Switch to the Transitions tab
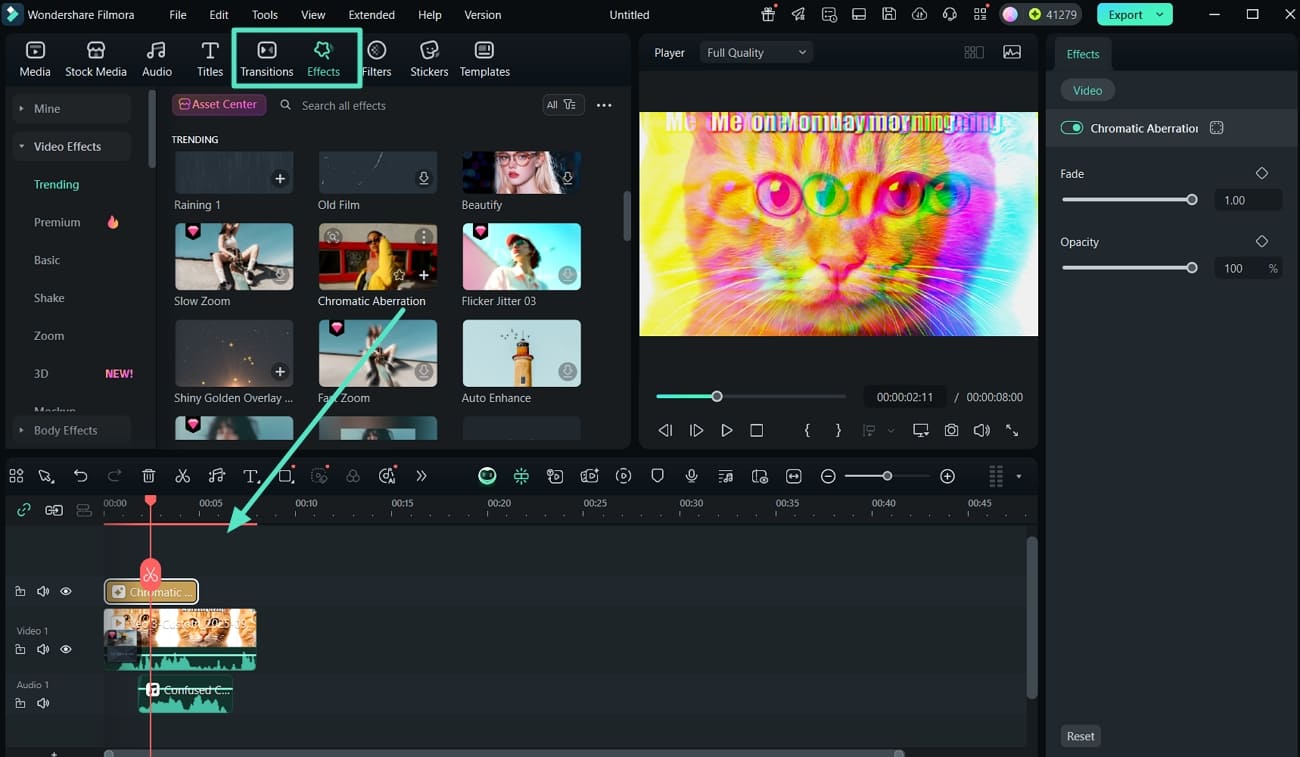The height and width of the screenshot is (757, 1300). [x=267, y=59]
